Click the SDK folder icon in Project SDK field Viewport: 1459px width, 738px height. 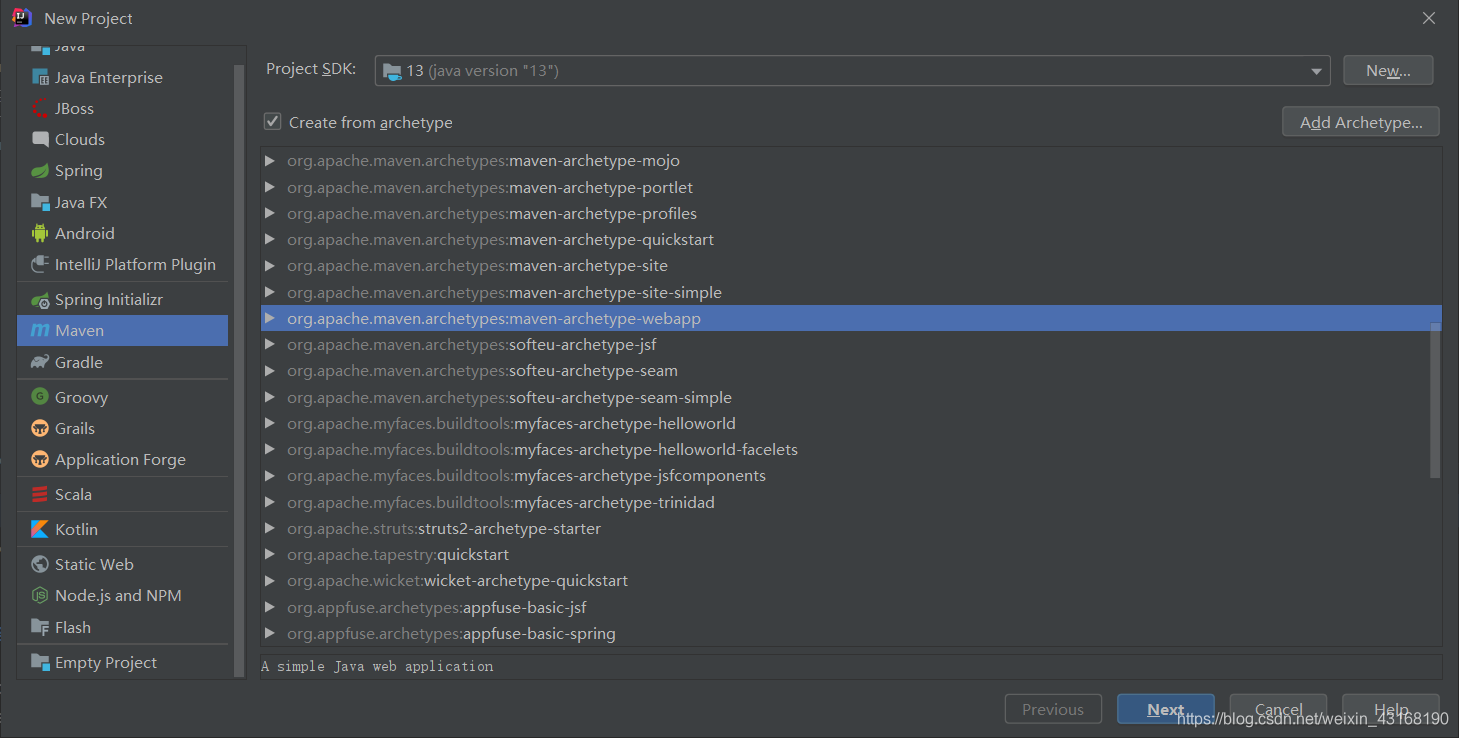point(392,71)
